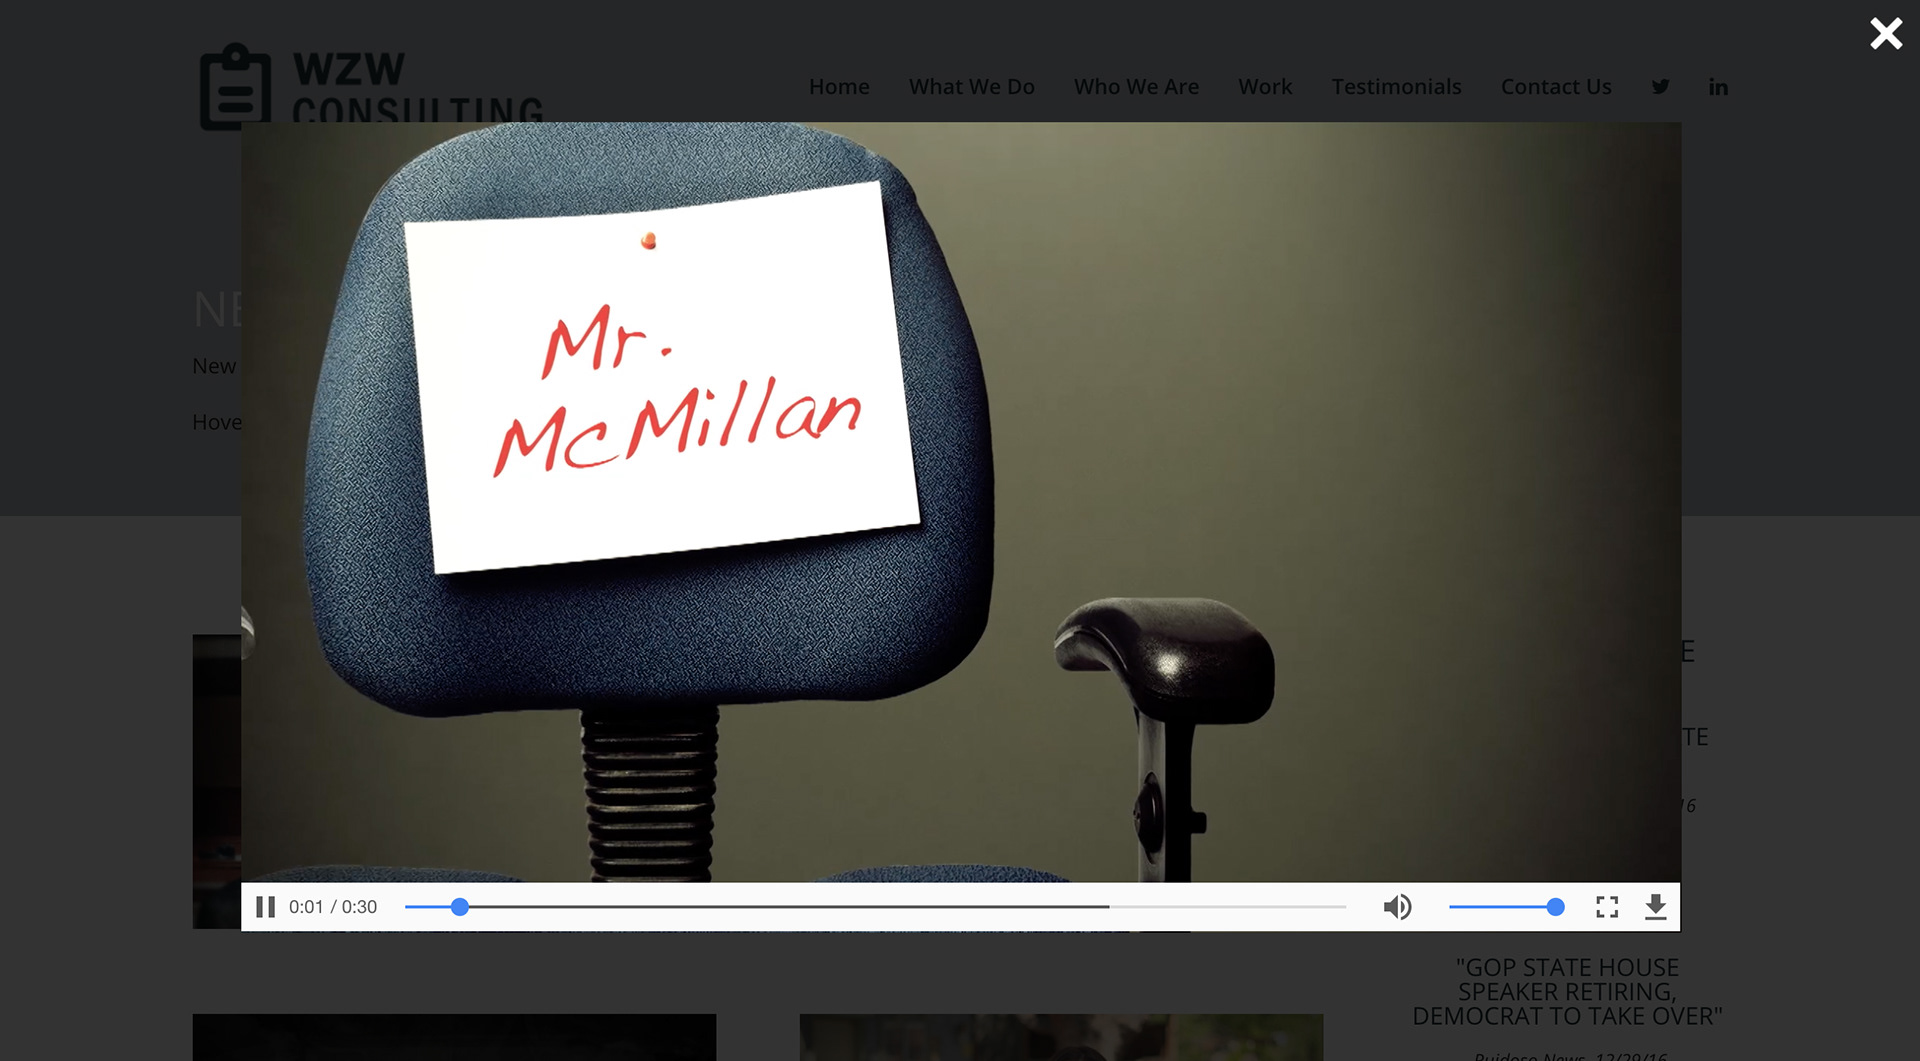
Task: Click the video time 0:01 / 0:30
Action: 333,907
